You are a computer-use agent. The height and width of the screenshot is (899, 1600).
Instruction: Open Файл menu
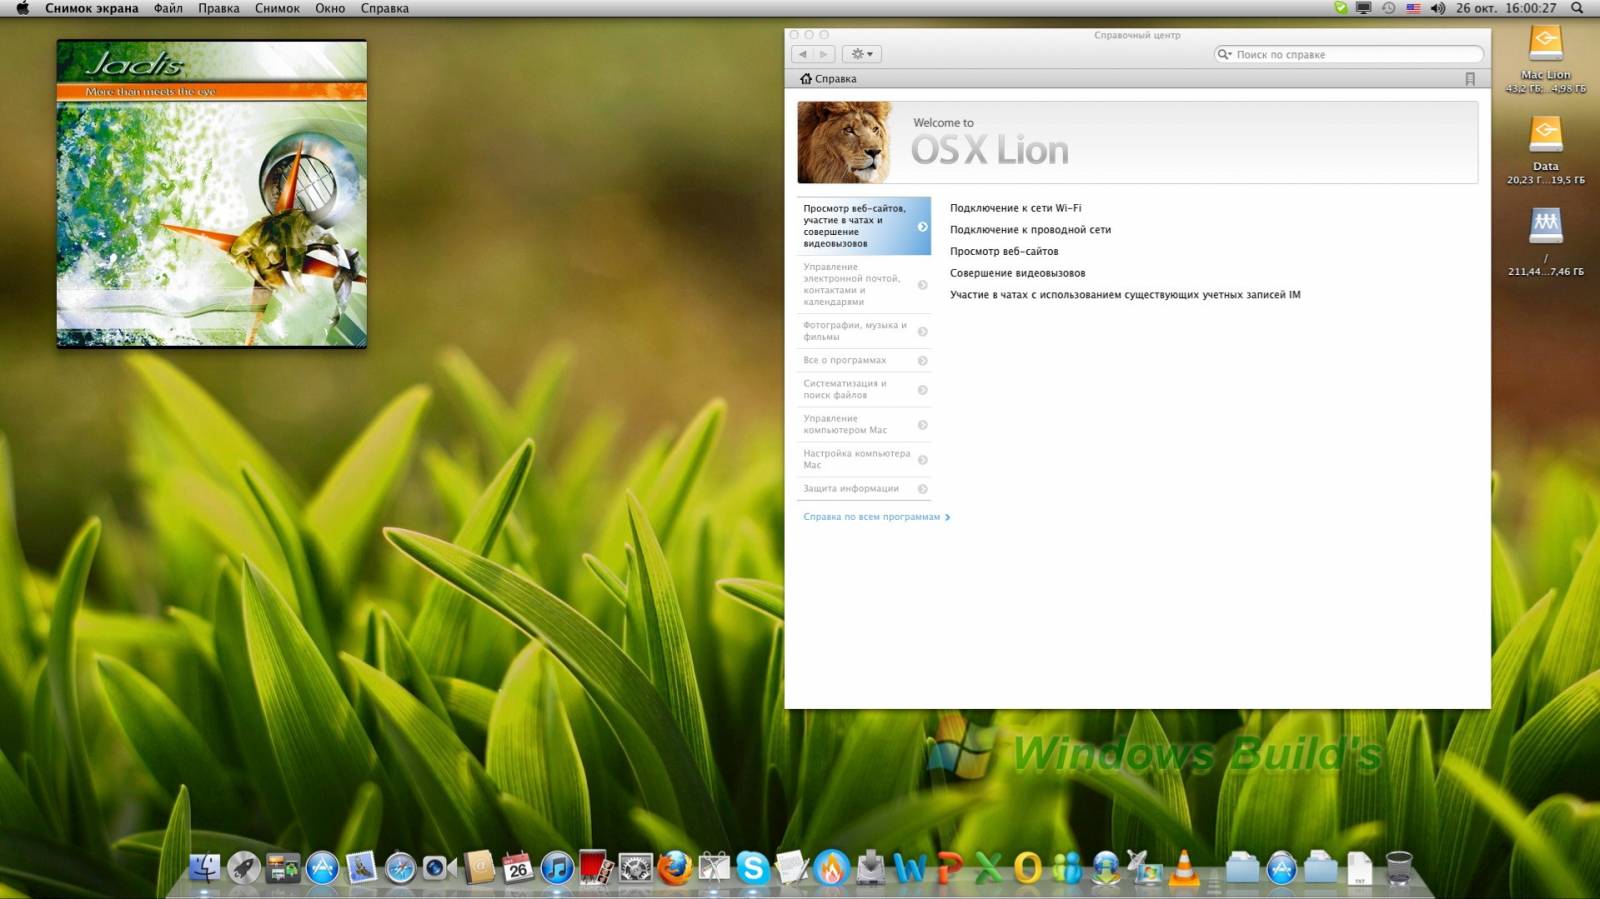point(168,8)
